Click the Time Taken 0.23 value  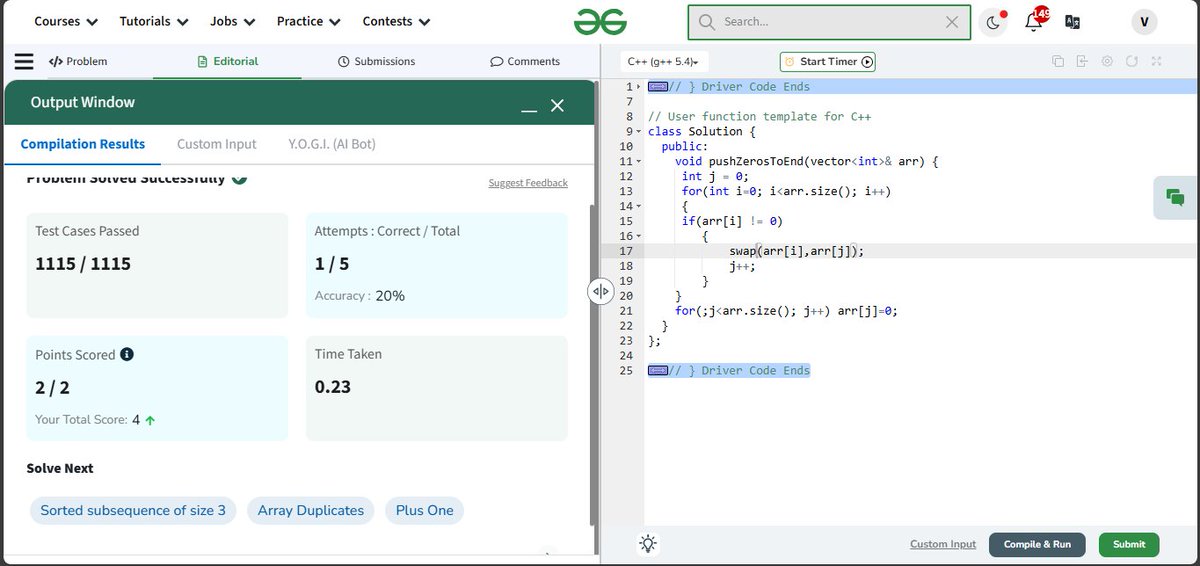click(x=333, y=387)
